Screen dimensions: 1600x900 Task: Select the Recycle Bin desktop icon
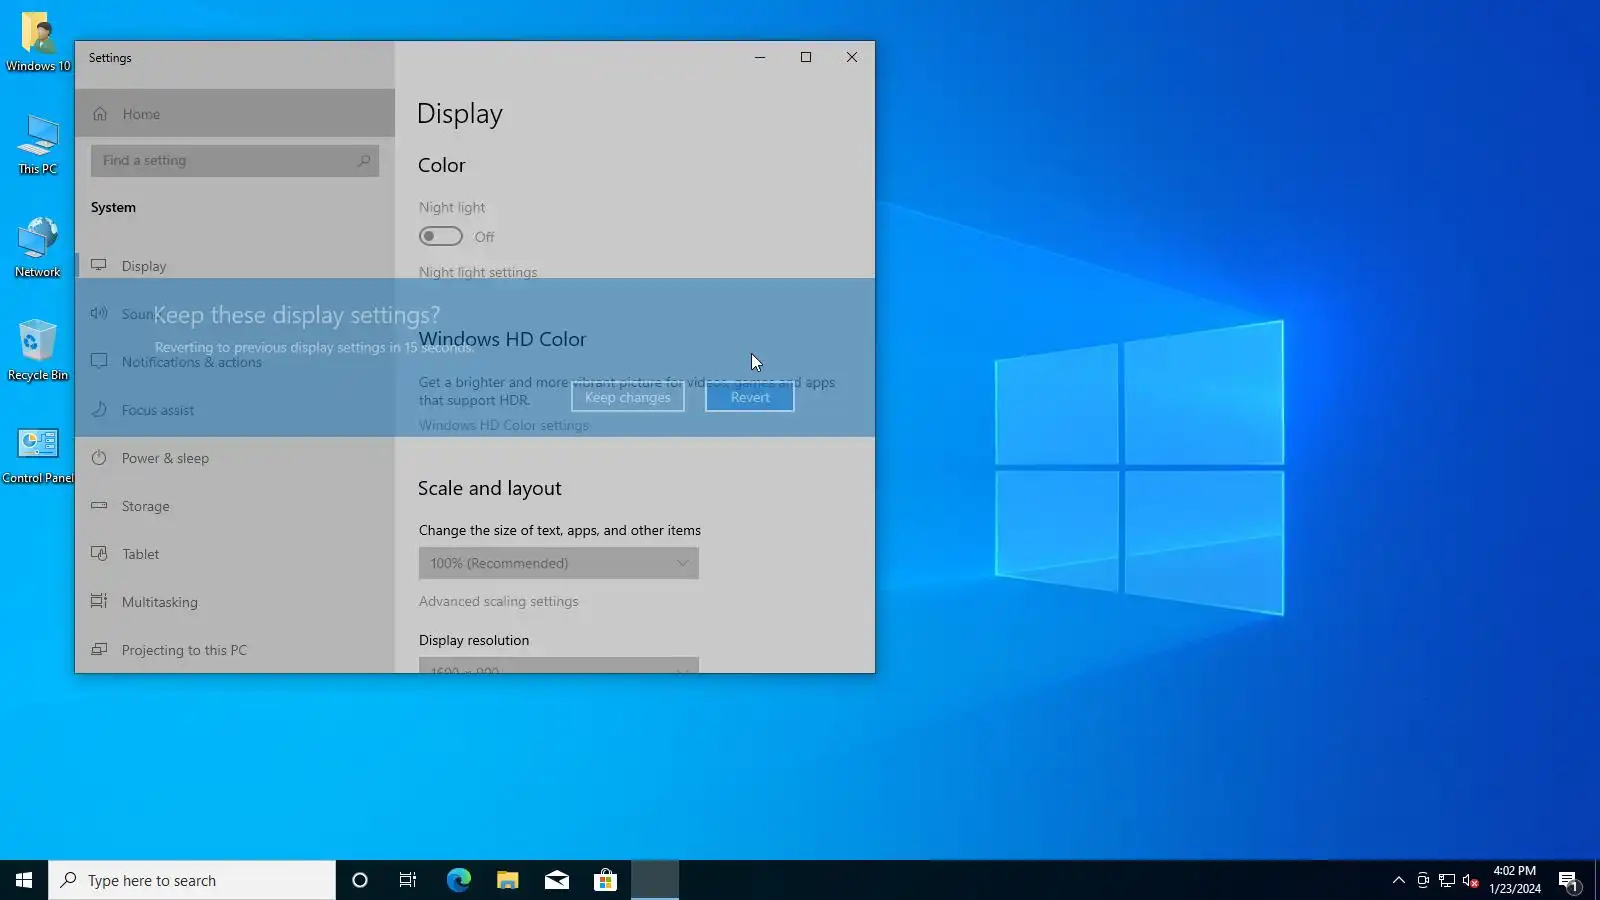click(38, 351)
